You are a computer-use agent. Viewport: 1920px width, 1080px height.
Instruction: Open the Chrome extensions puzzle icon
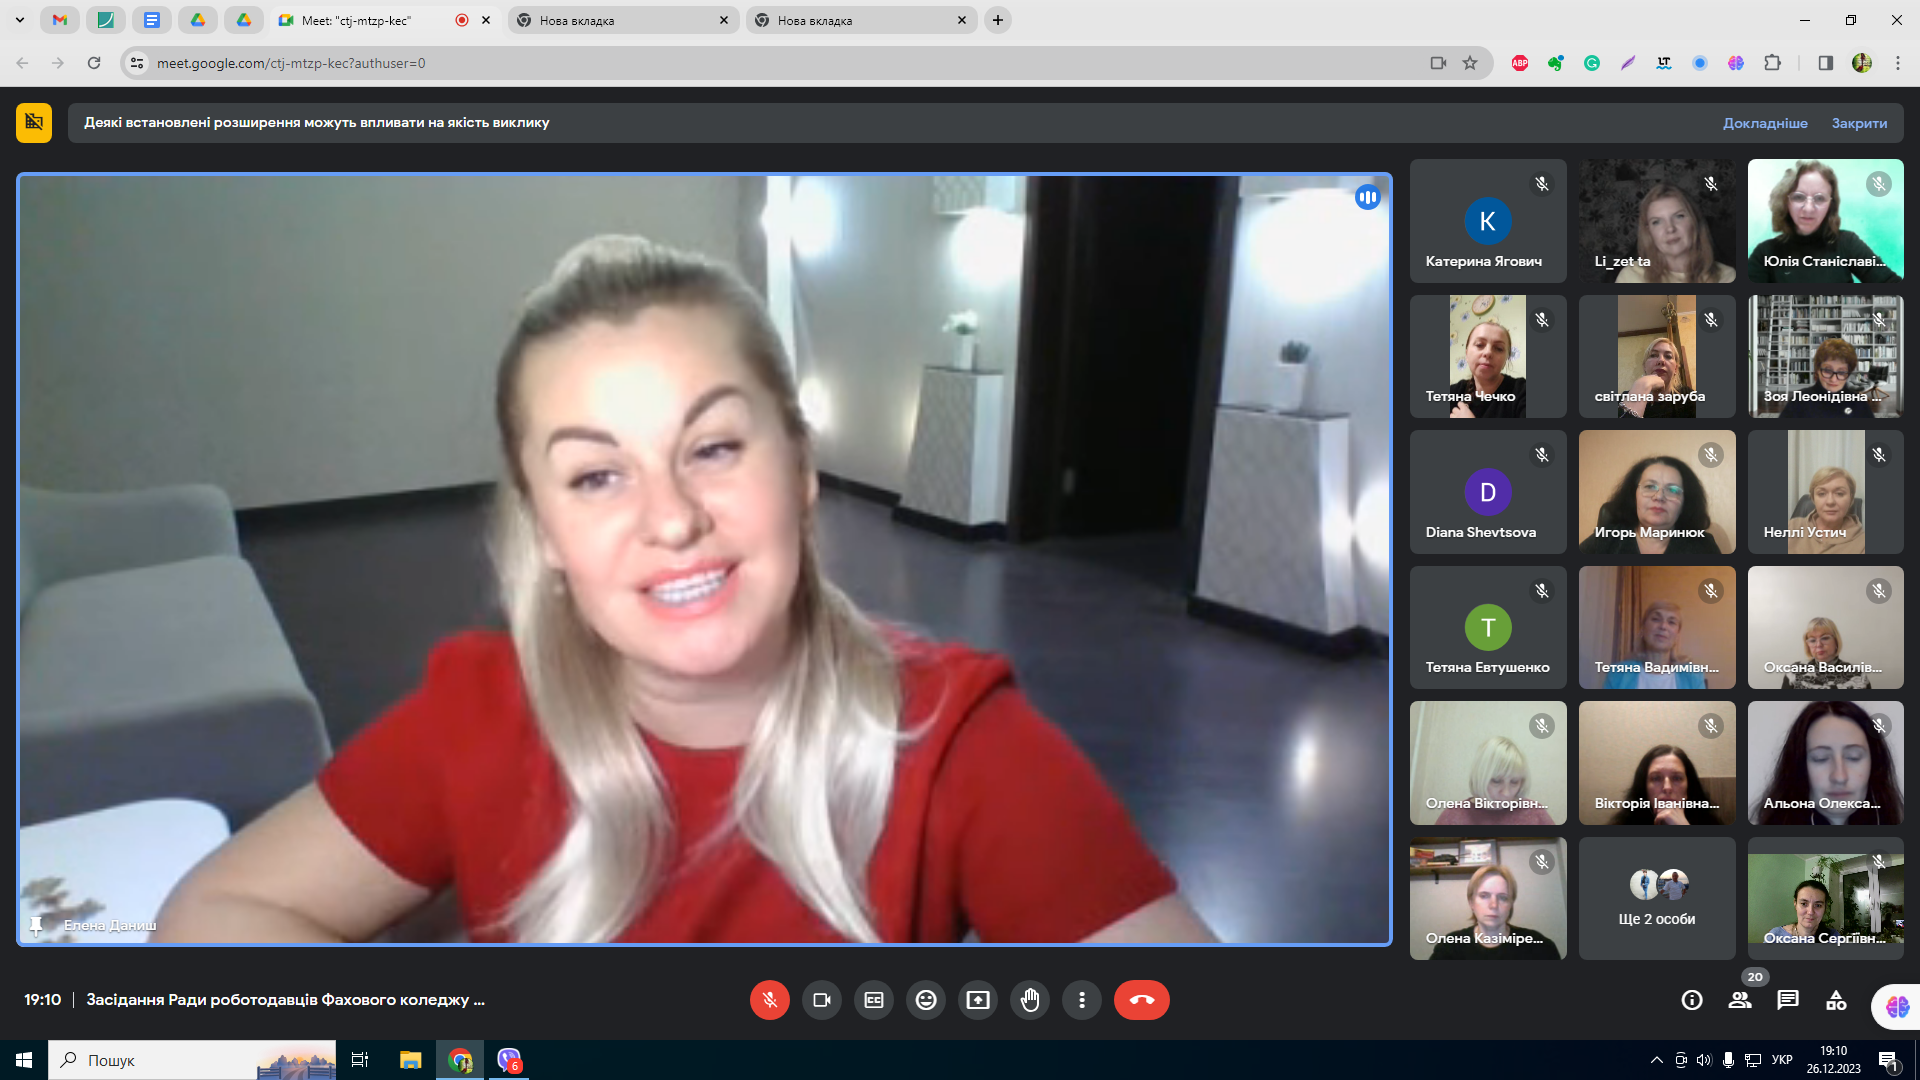click(1772, 63)
